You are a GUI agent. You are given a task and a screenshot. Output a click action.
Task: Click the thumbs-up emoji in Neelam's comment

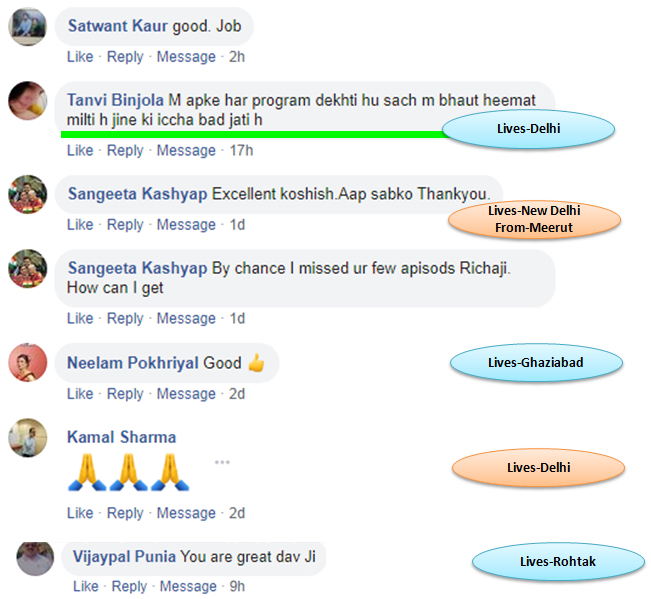[x=256, y=362]
